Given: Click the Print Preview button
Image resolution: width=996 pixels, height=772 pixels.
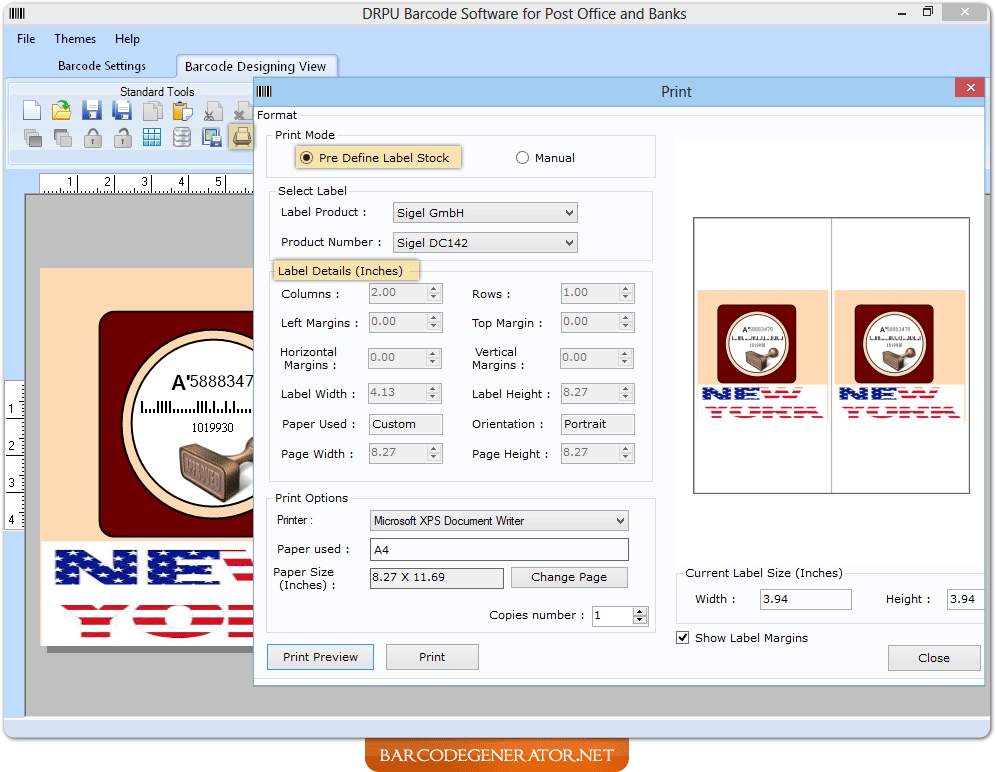Looking at the screenshot, I should 320,657.
